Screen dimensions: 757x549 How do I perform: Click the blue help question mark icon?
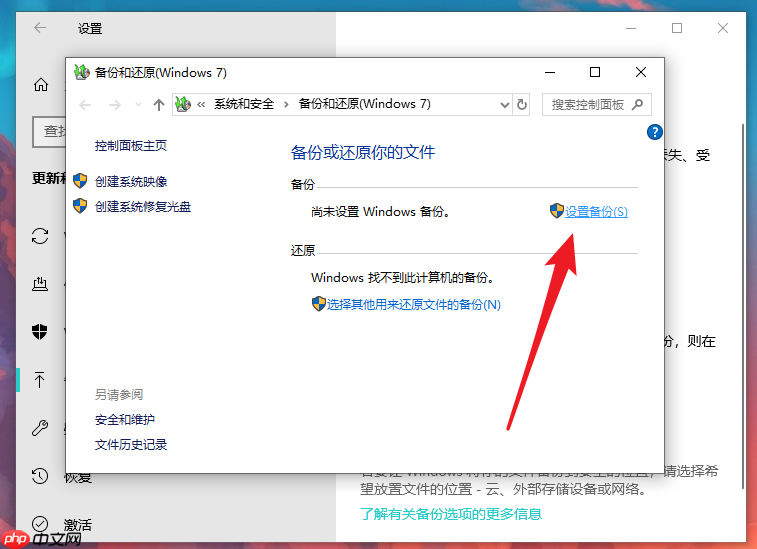coord(655,132)
